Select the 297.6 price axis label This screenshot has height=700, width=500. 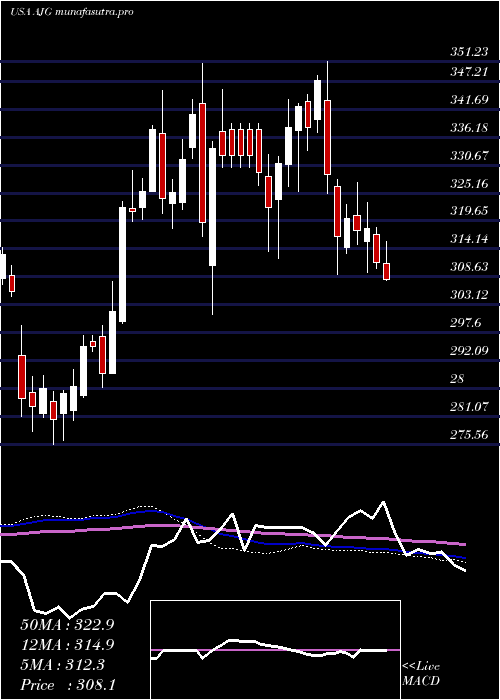click(466, 323)
